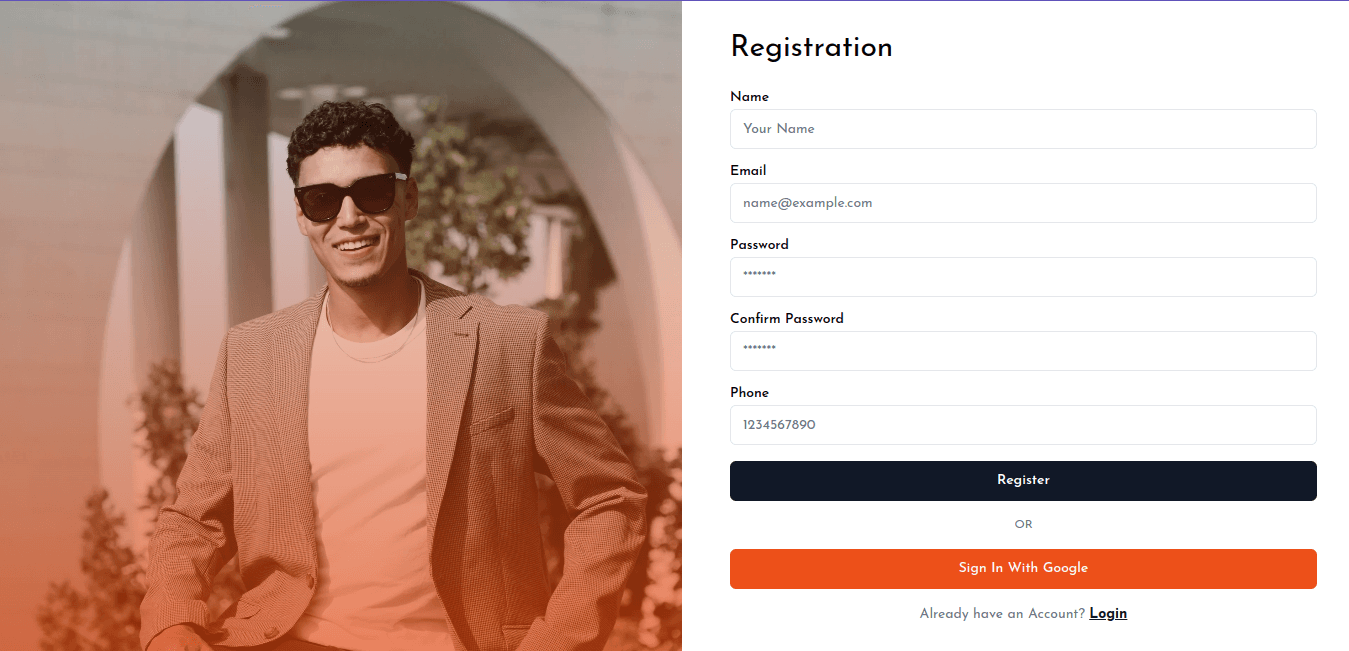1349x651 pixels.
Task: Open the Login link
Action: point(1108,613)
